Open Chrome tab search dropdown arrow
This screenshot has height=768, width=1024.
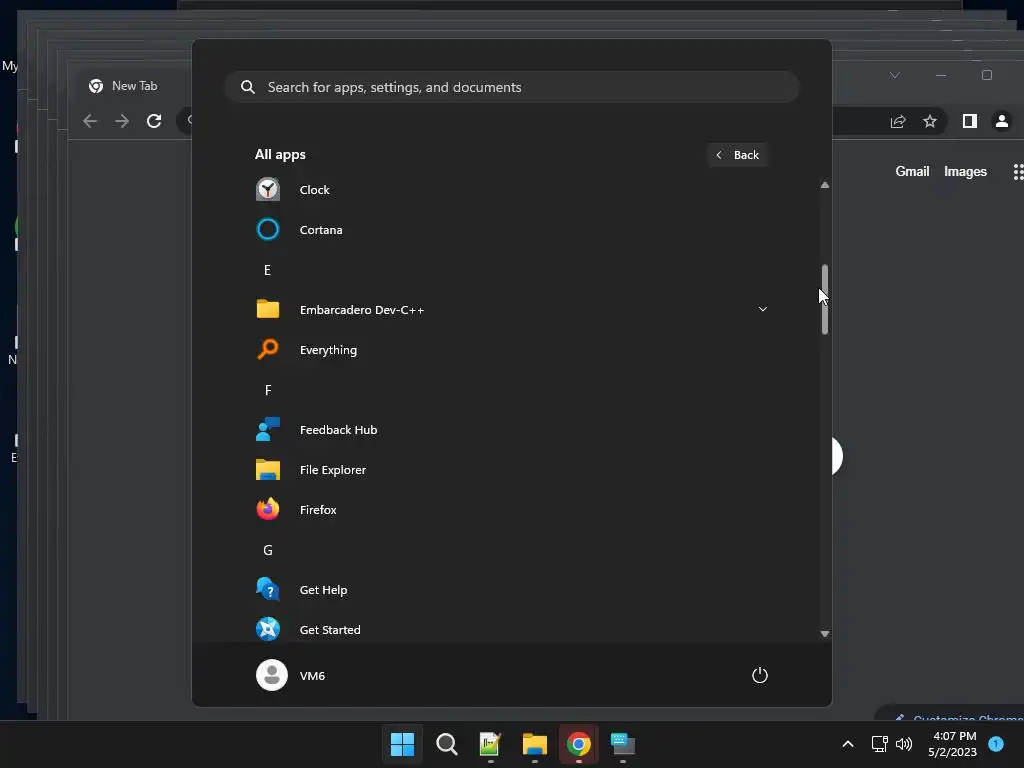[895, 75]
